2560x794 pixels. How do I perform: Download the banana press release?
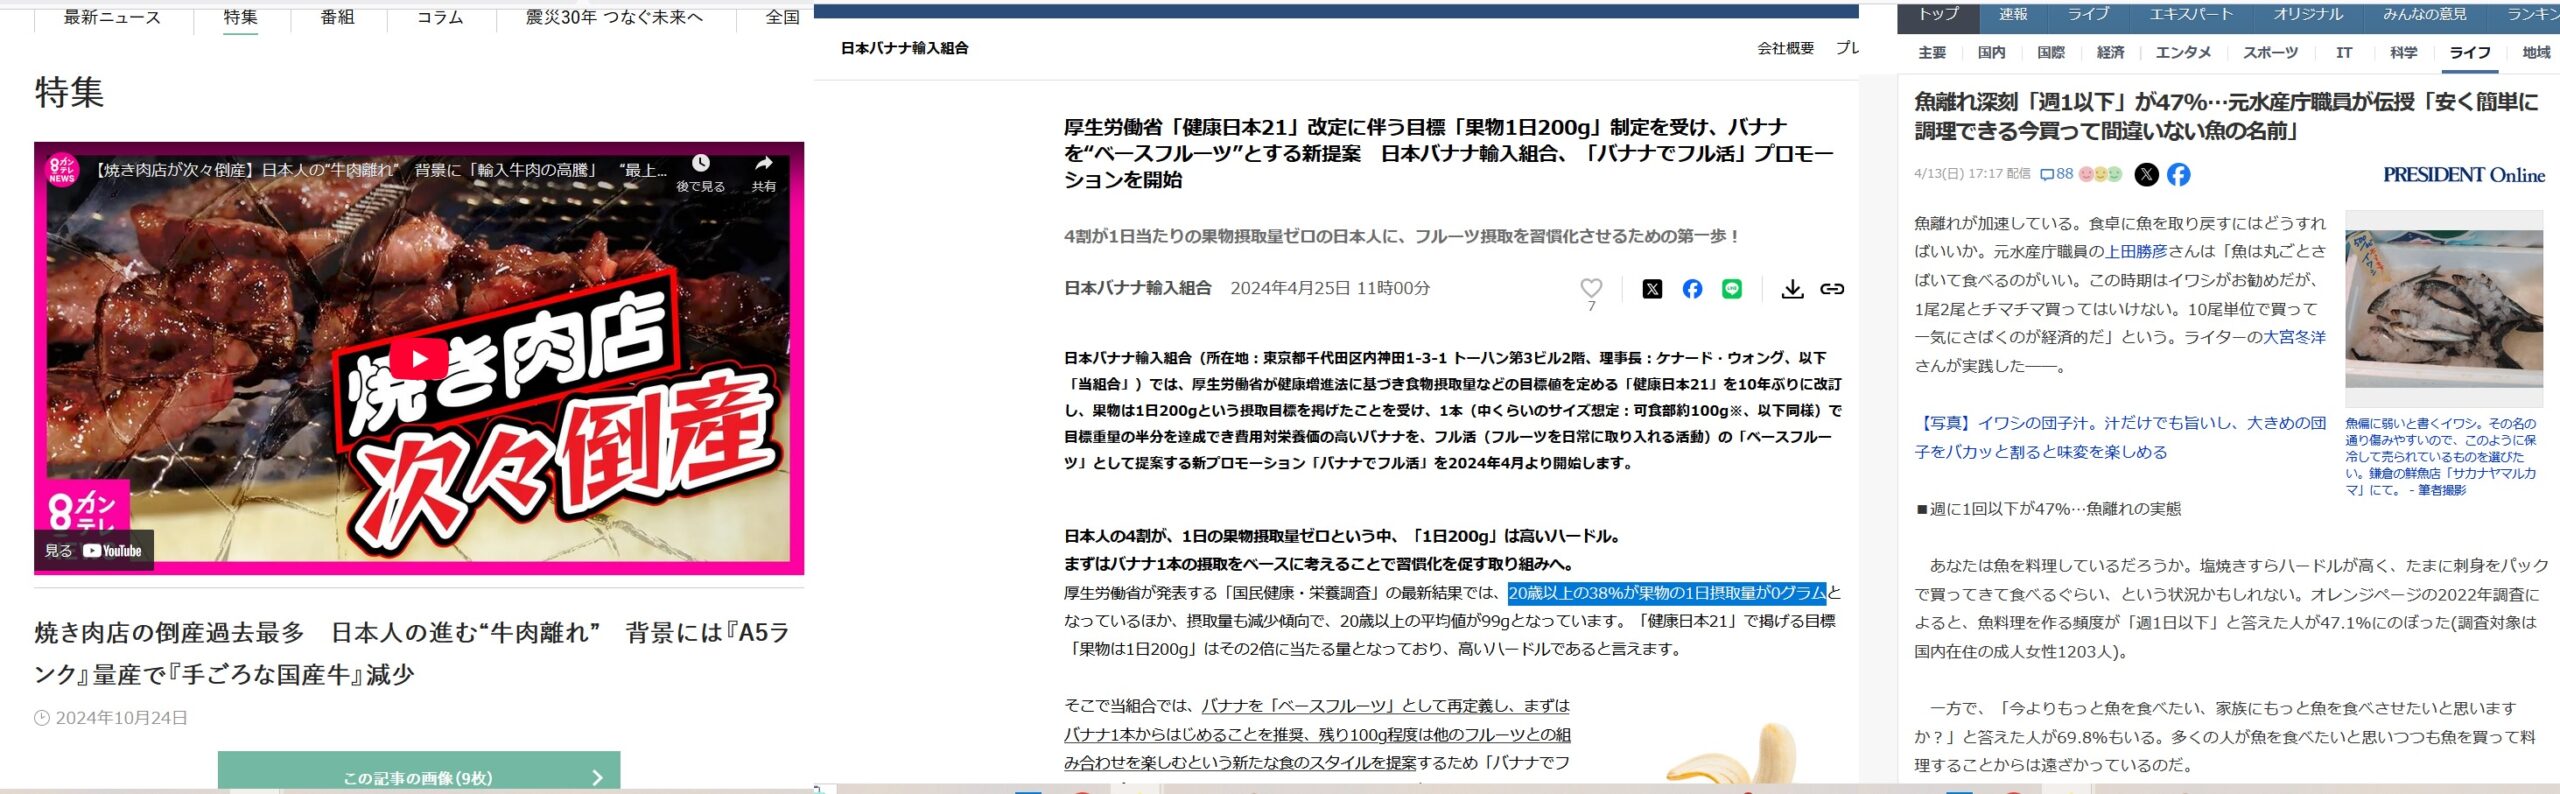pos(1792,289)
